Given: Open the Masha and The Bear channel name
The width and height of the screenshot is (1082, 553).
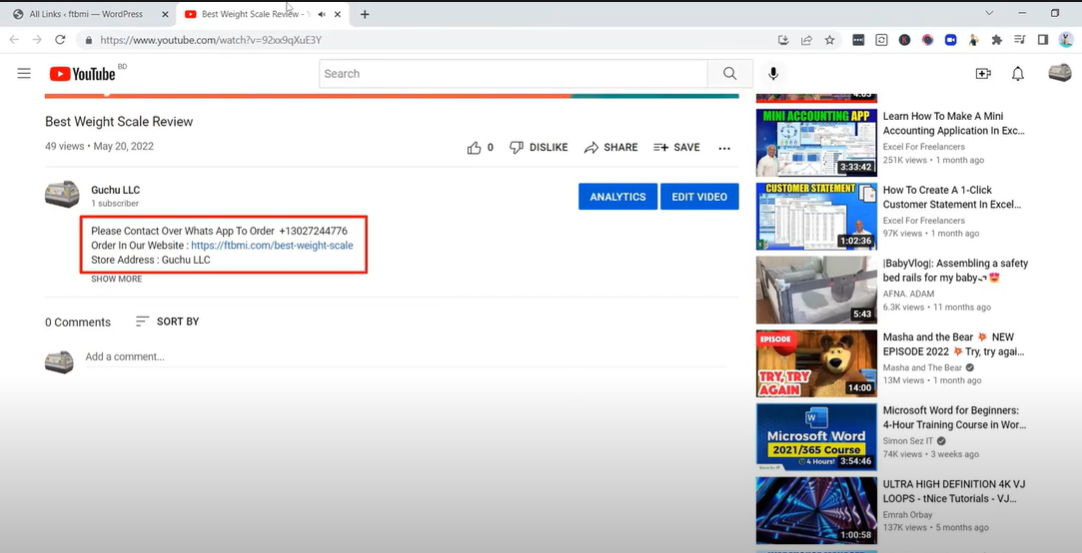Looking at the screenshot, I should pyautogui.click(x=922, y=367).
